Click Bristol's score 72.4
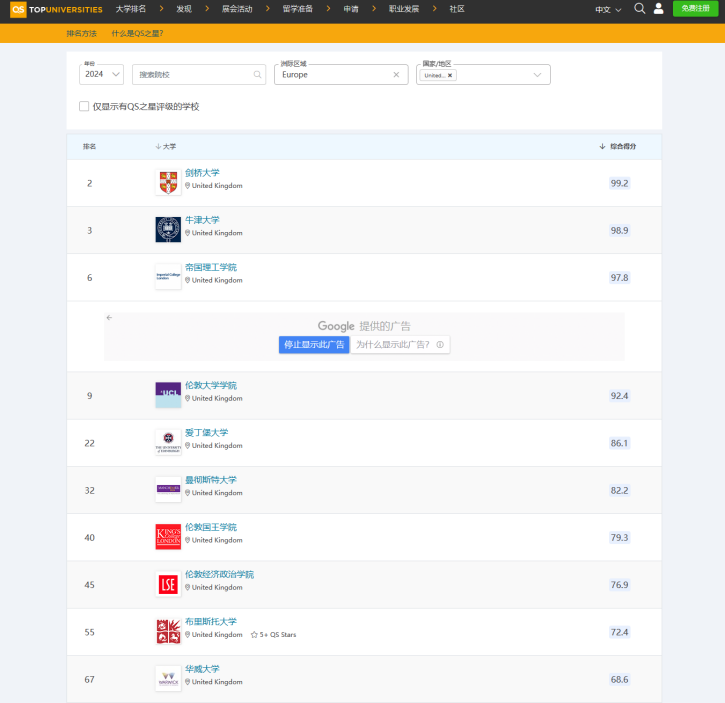This screenshot has width=725, height=703. click(620, 632)
